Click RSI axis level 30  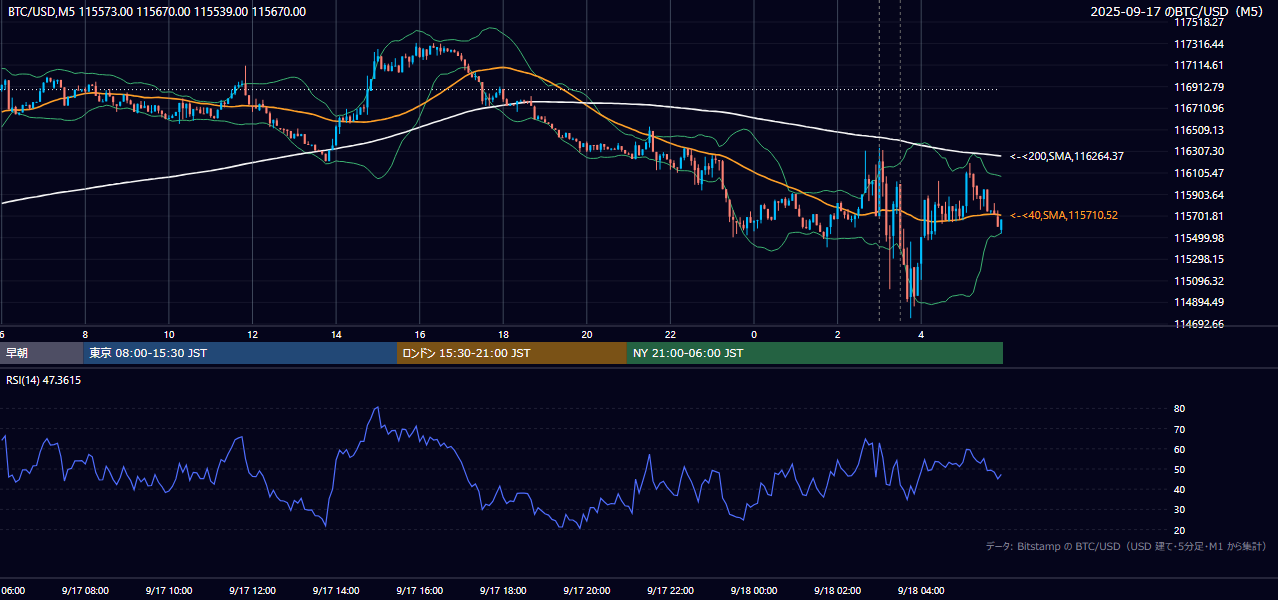pos(1179,510)
